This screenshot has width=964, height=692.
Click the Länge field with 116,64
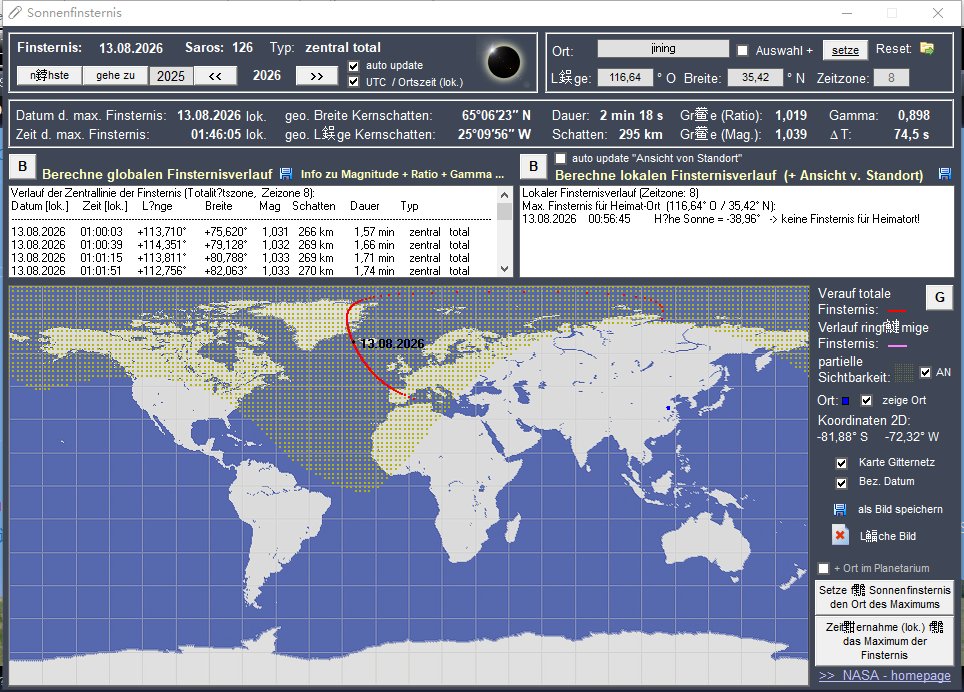625,77
